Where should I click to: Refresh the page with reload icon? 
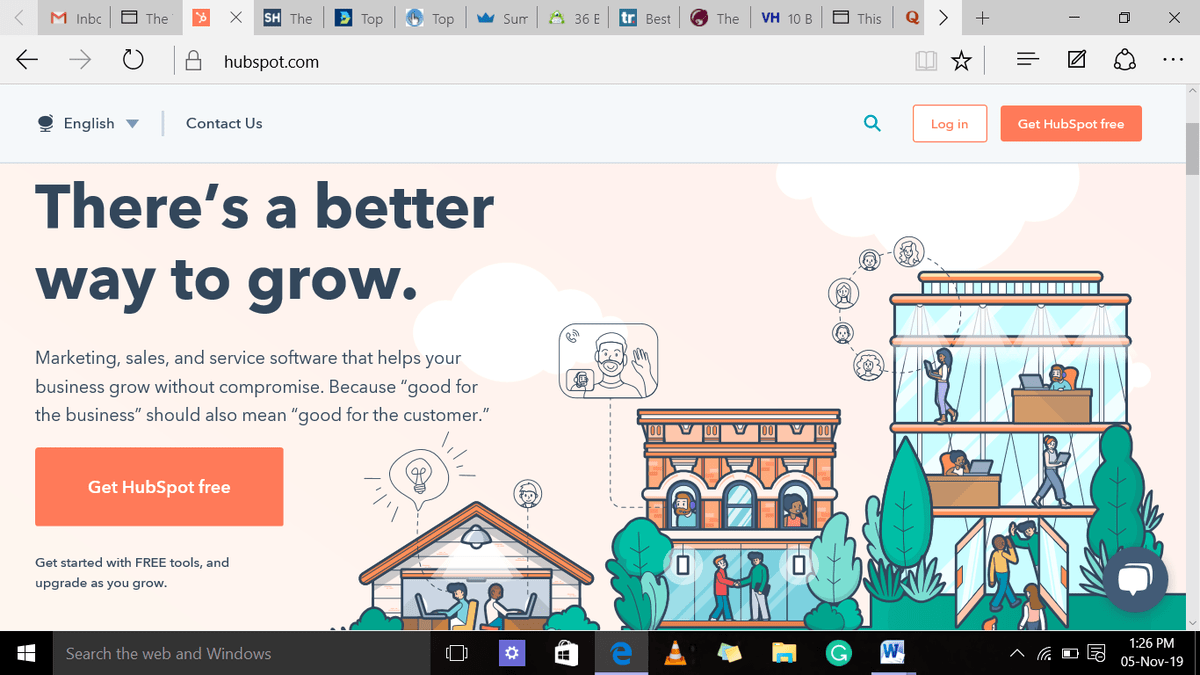[x=132, y=61]
